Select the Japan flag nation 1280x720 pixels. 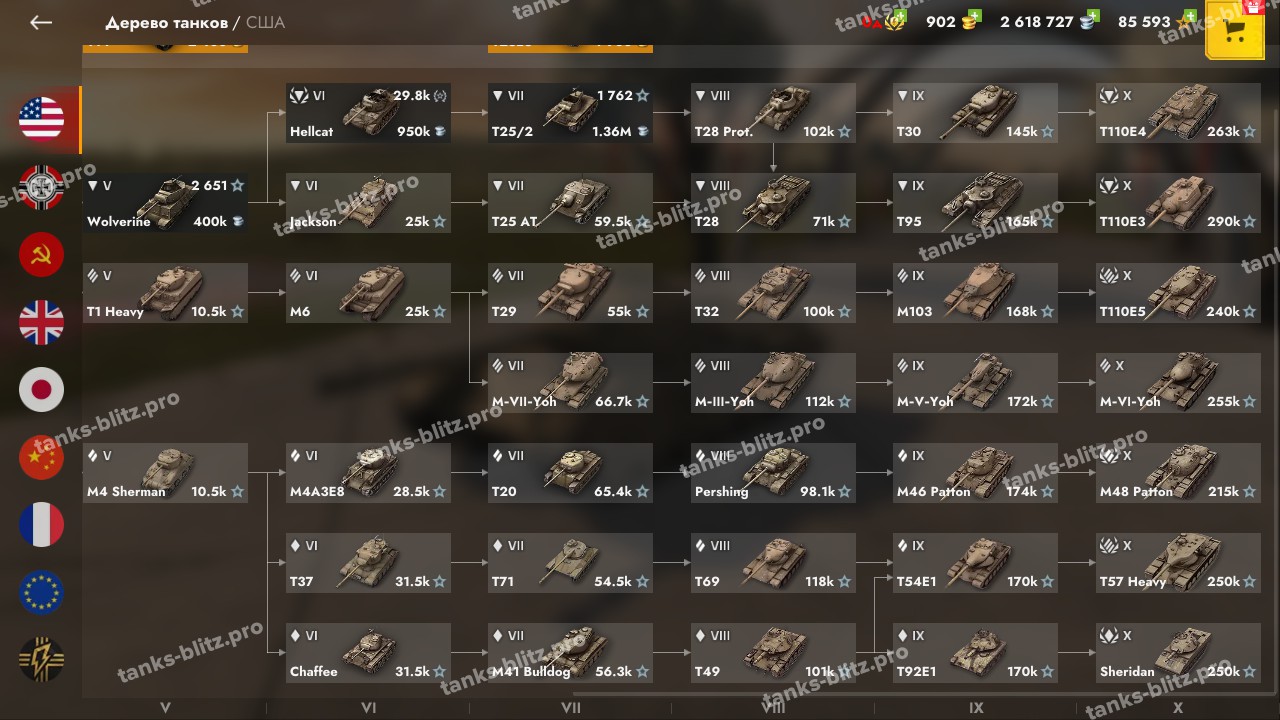click(41, 390)
